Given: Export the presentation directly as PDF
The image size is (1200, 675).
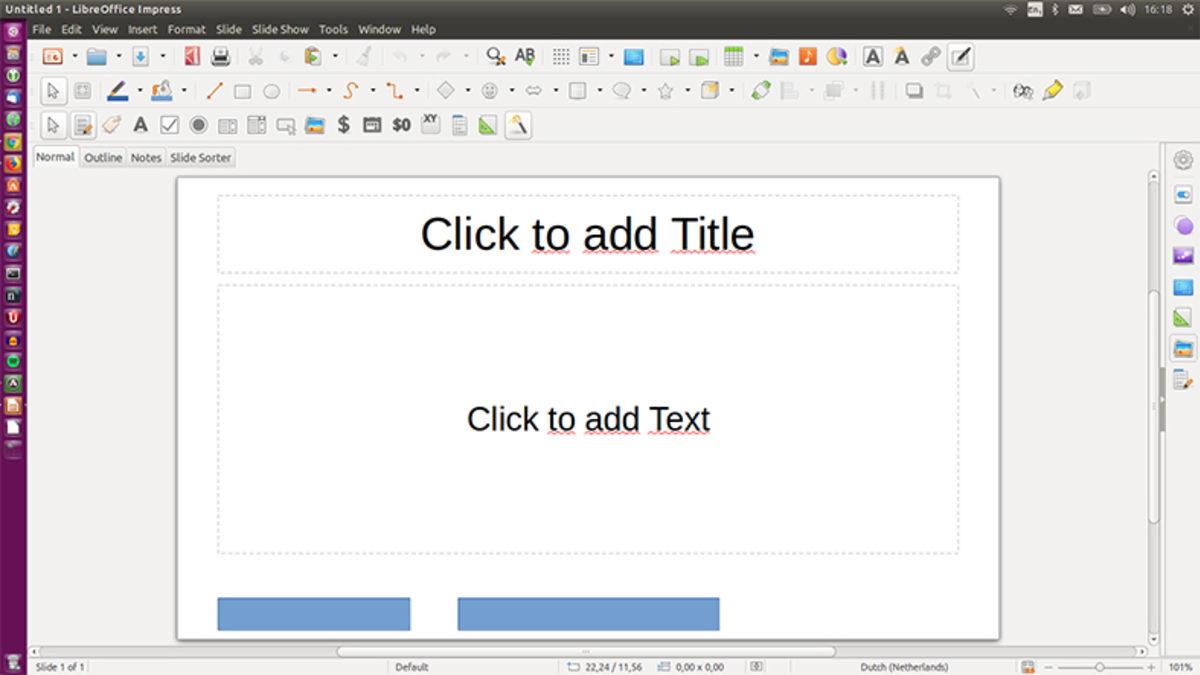Looking at the screenshot, I should [x=192, y=56].
